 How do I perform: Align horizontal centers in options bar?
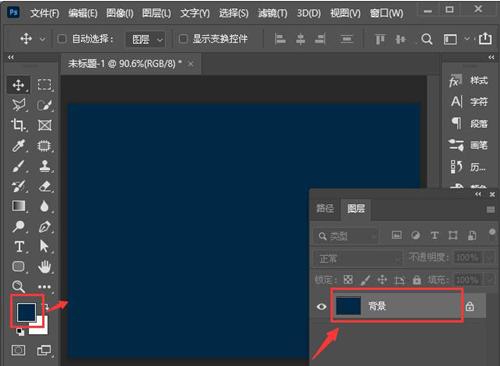pyautogui.click(x=300, y=39)
